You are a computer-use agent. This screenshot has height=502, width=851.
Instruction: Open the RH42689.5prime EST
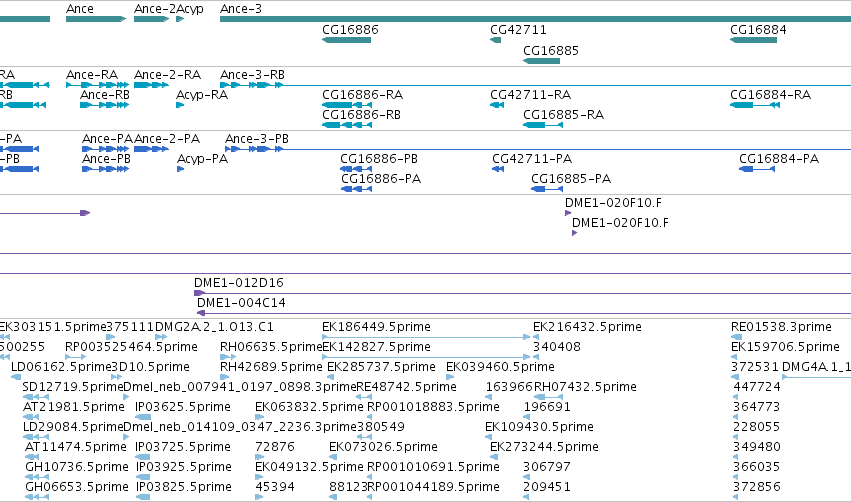pos(225,377)
